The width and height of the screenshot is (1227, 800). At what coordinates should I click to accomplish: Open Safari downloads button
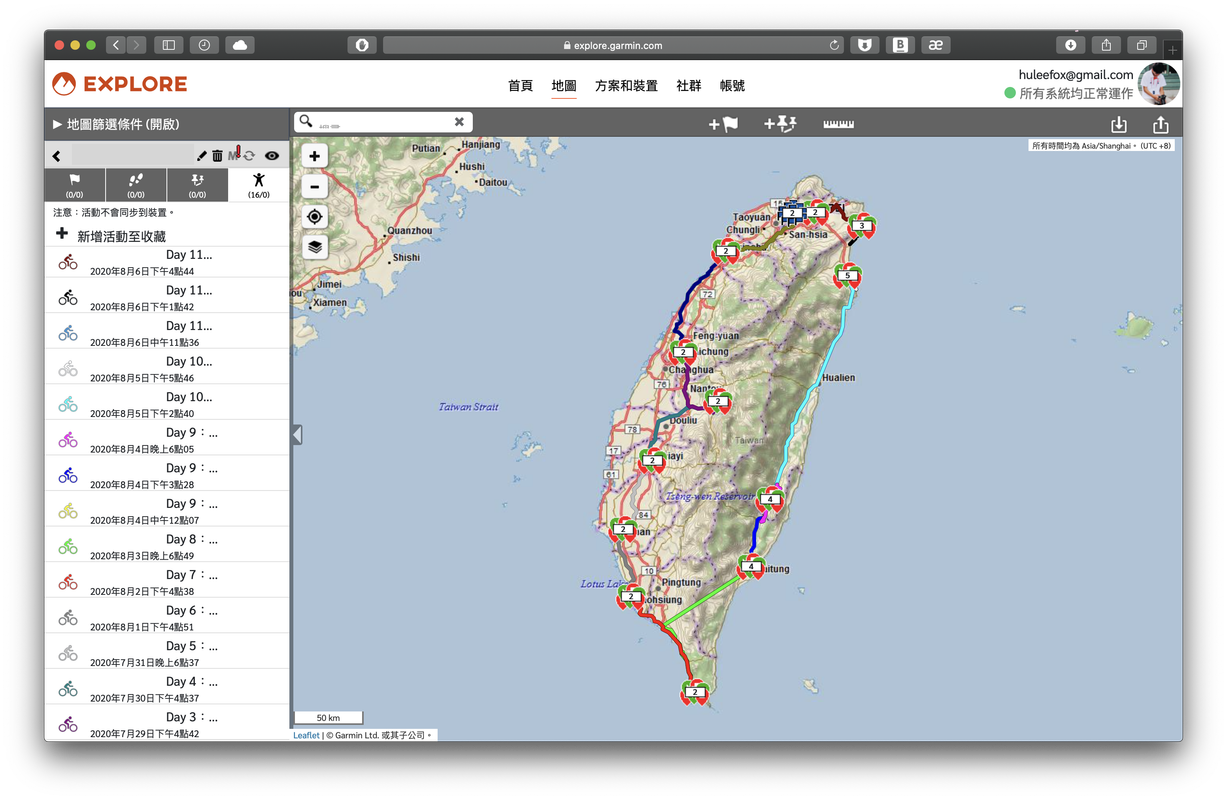tap(1071, 45)
